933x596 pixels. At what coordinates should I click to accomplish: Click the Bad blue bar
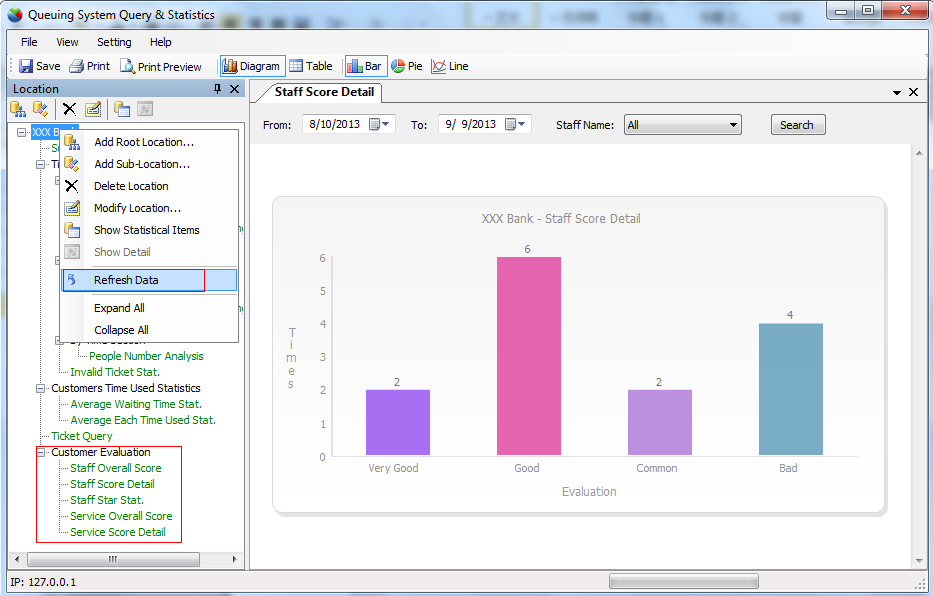tap(791, 389)
